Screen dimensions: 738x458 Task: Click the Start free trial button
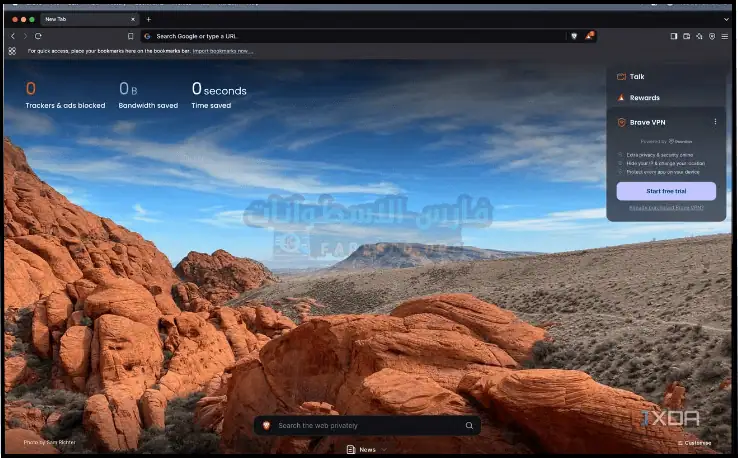tap(665, 191)
